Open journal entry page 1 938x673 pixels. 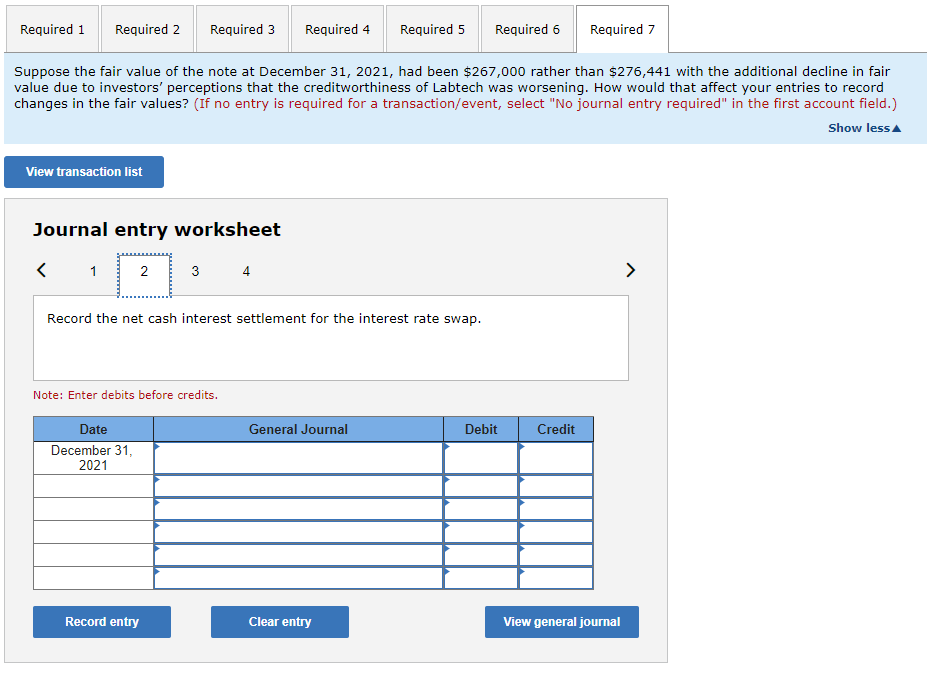click(x=93, y=271)
